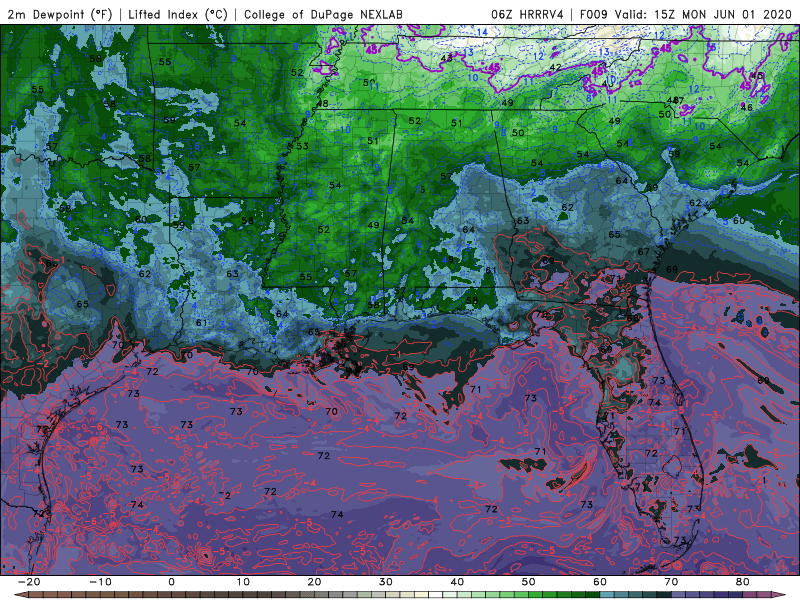Viewport: 800px width, 600px height.
Task: Click the '-20' colorbar scale label
Action: (29, 582)
